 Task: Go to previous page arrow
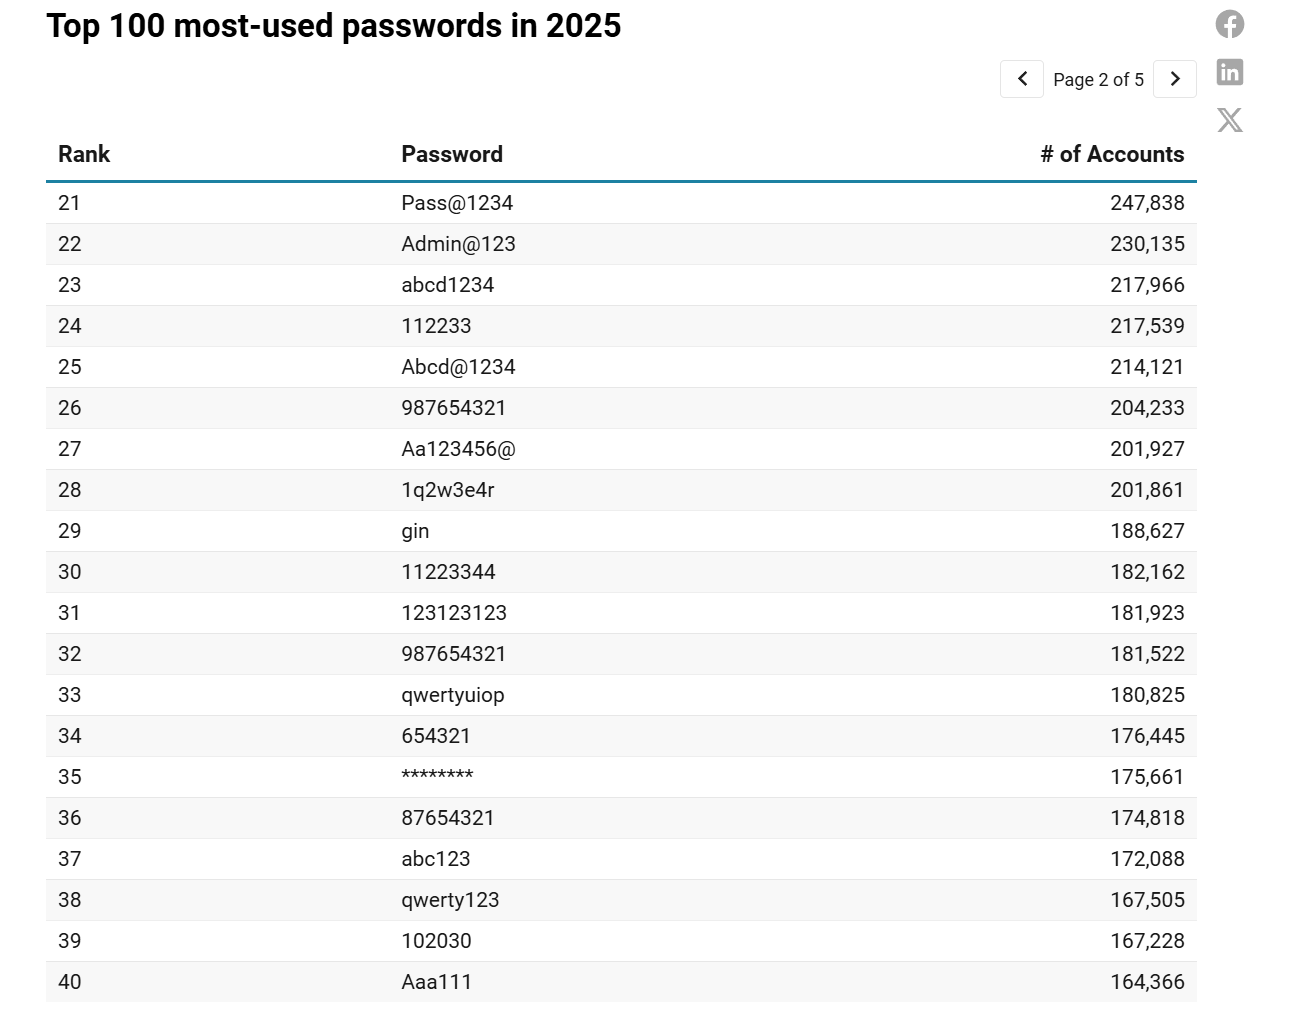point(1022,79)
